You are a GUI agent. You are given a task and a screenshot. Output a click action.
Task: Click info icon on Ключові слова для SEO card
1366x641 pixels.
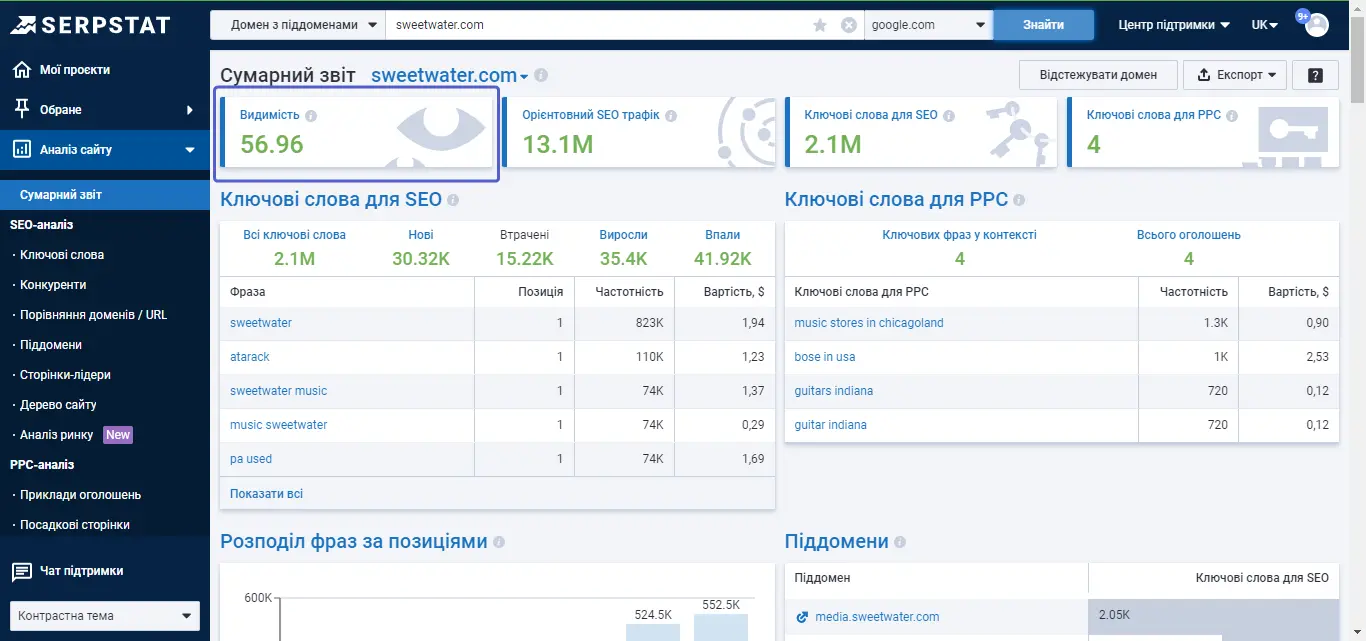tap(950, 116)
